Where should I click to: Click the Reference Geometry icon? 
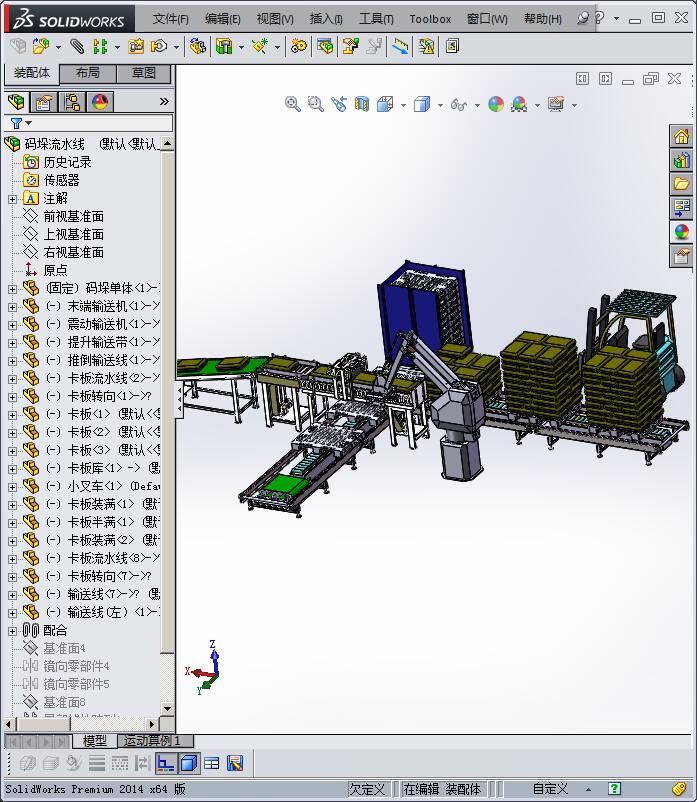[260, 47]
